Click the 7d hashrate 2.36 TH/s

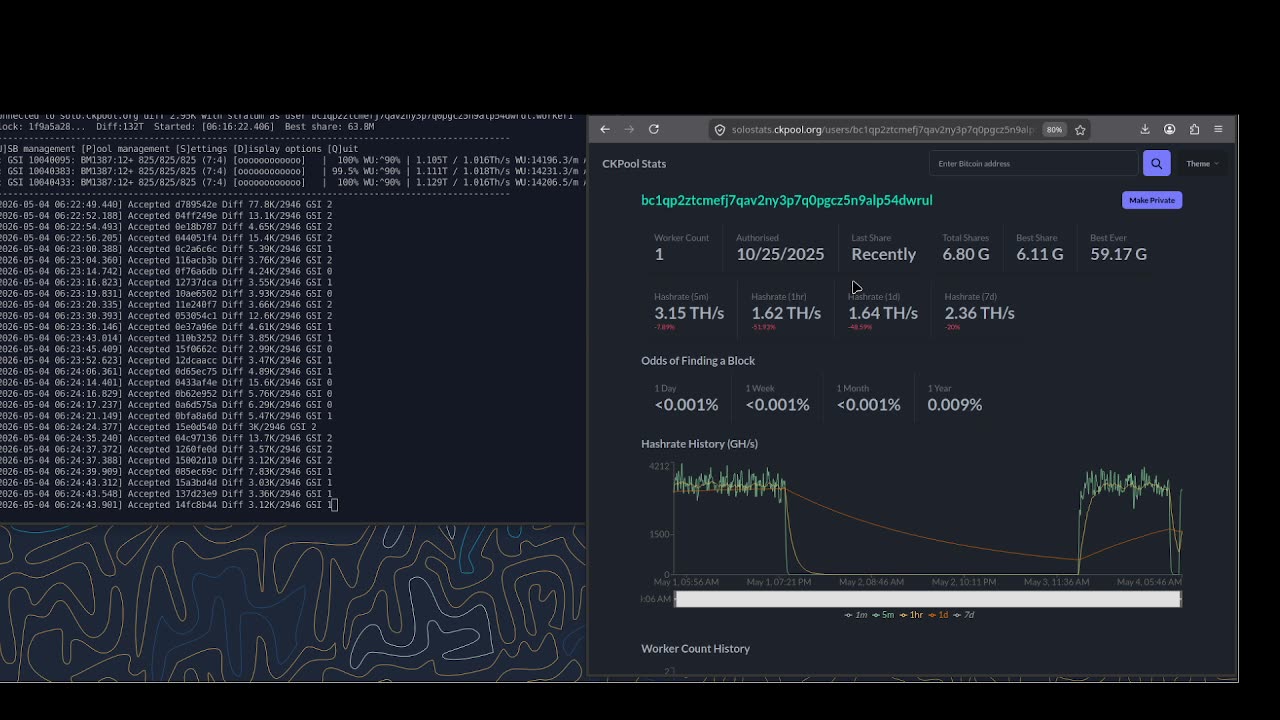point(980,313)
